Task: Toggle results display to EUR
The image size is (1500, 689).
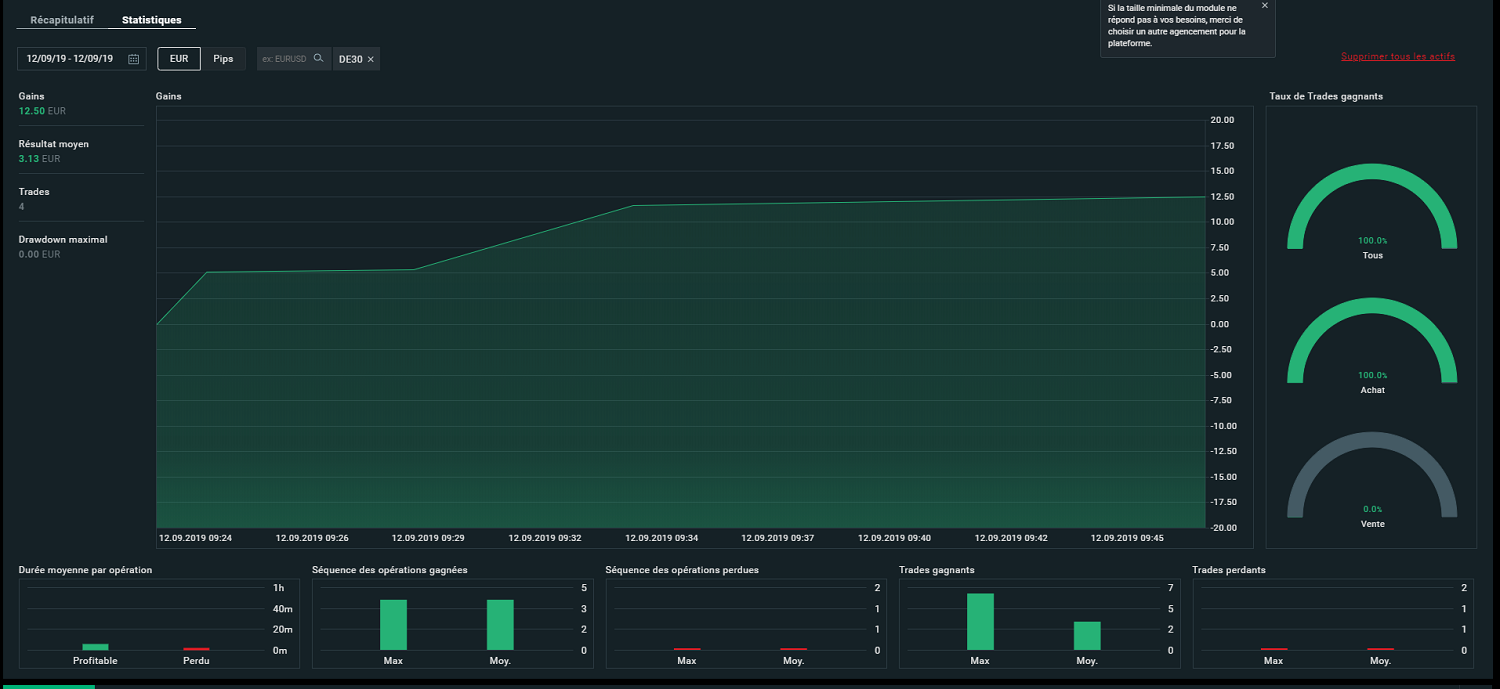Action: [x=179, y=59]
